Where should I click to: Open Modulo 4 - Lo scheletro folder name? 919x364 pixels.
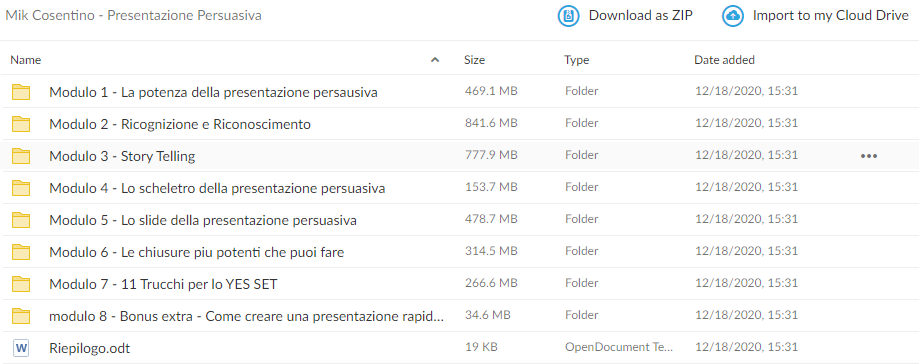217,188
